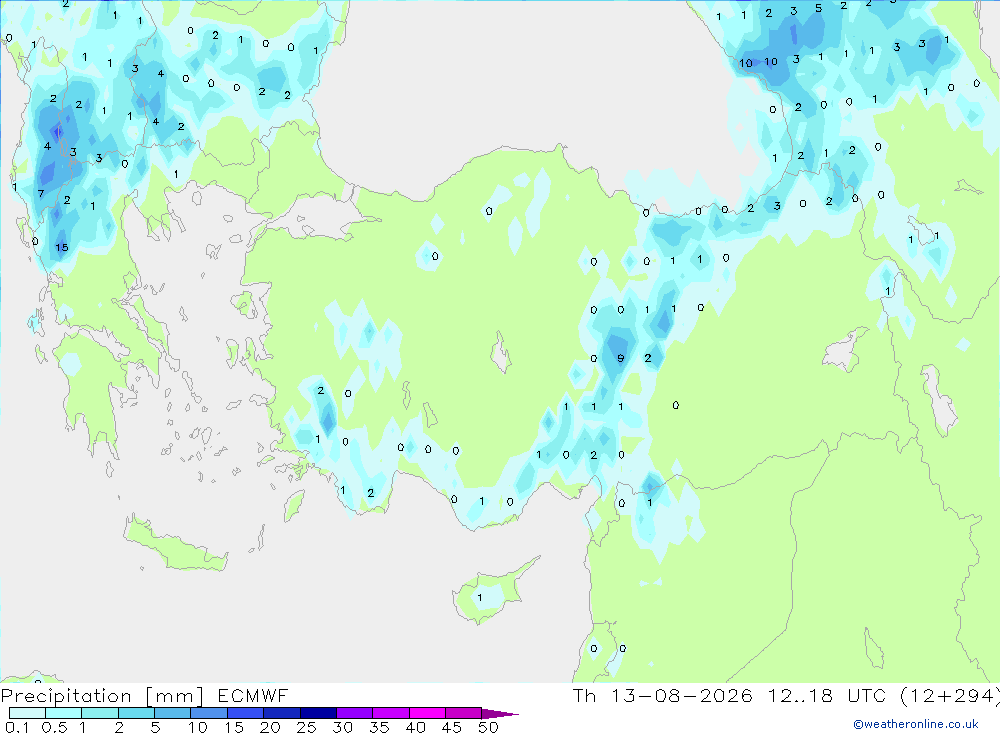This screenshot has width=1000, height=733.
Task: Click the '13-08-2026' date text
Action: [682, 696]
